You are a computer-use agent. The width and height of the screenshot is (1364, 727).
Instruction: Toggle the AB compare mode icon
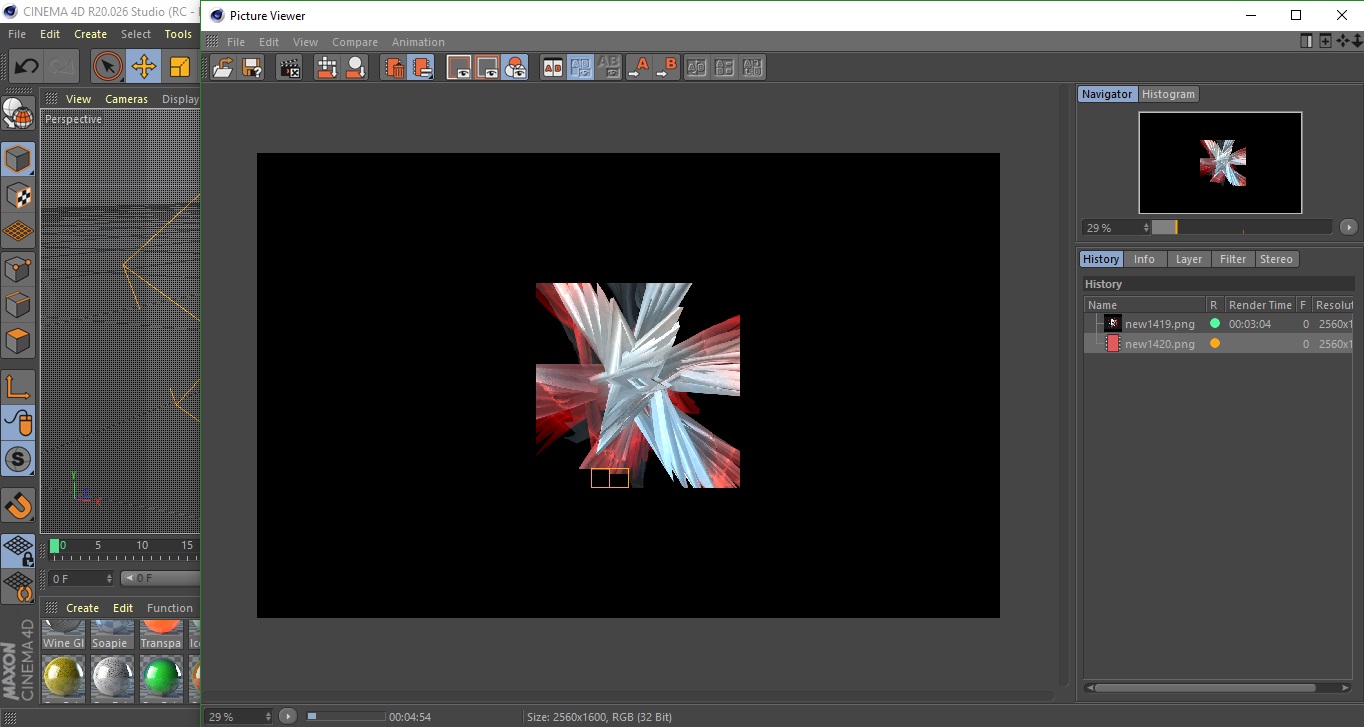click(552, 67)
